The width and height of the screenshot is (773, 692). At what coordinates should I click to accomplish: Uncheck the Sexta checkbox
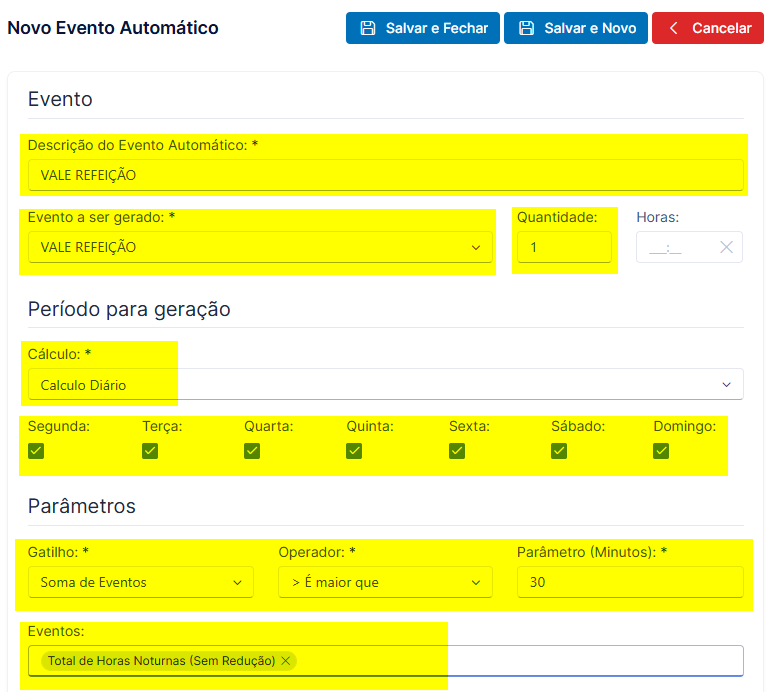[x=457, y=450]
